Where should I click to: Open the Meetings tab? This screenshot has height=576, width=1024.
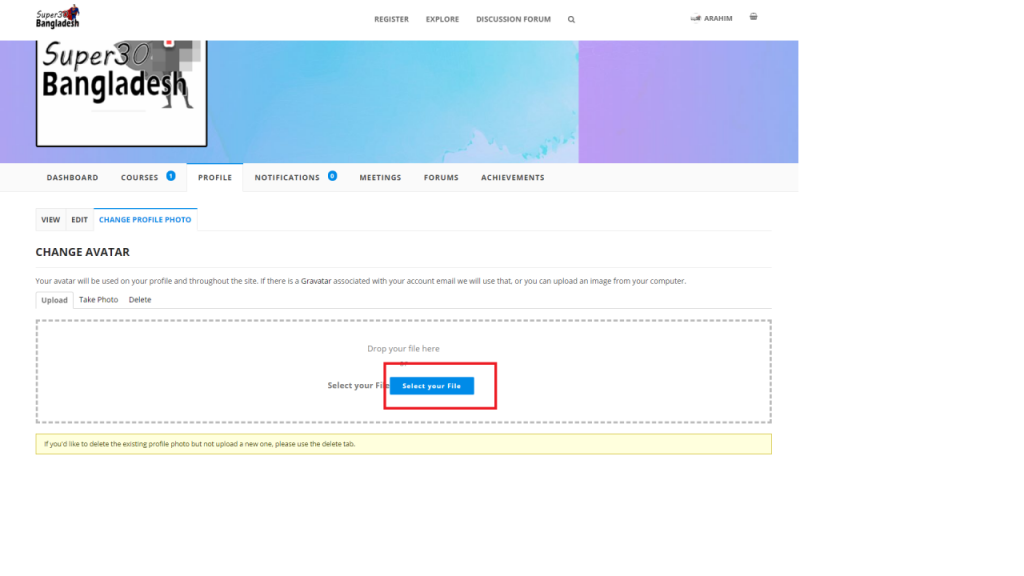point(380,178)
